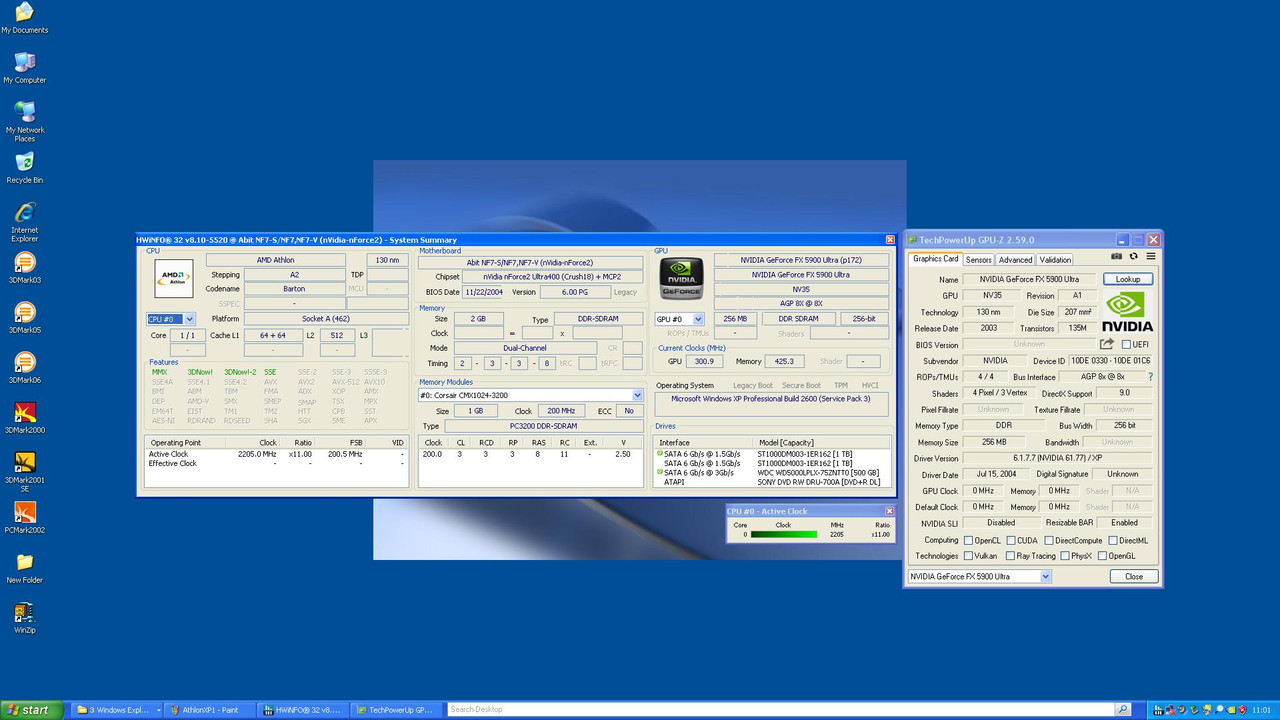The image size is (1280, 720).
Task: Select the 3DMark06 desktop shortcut
Action: (x=25, y=368)
